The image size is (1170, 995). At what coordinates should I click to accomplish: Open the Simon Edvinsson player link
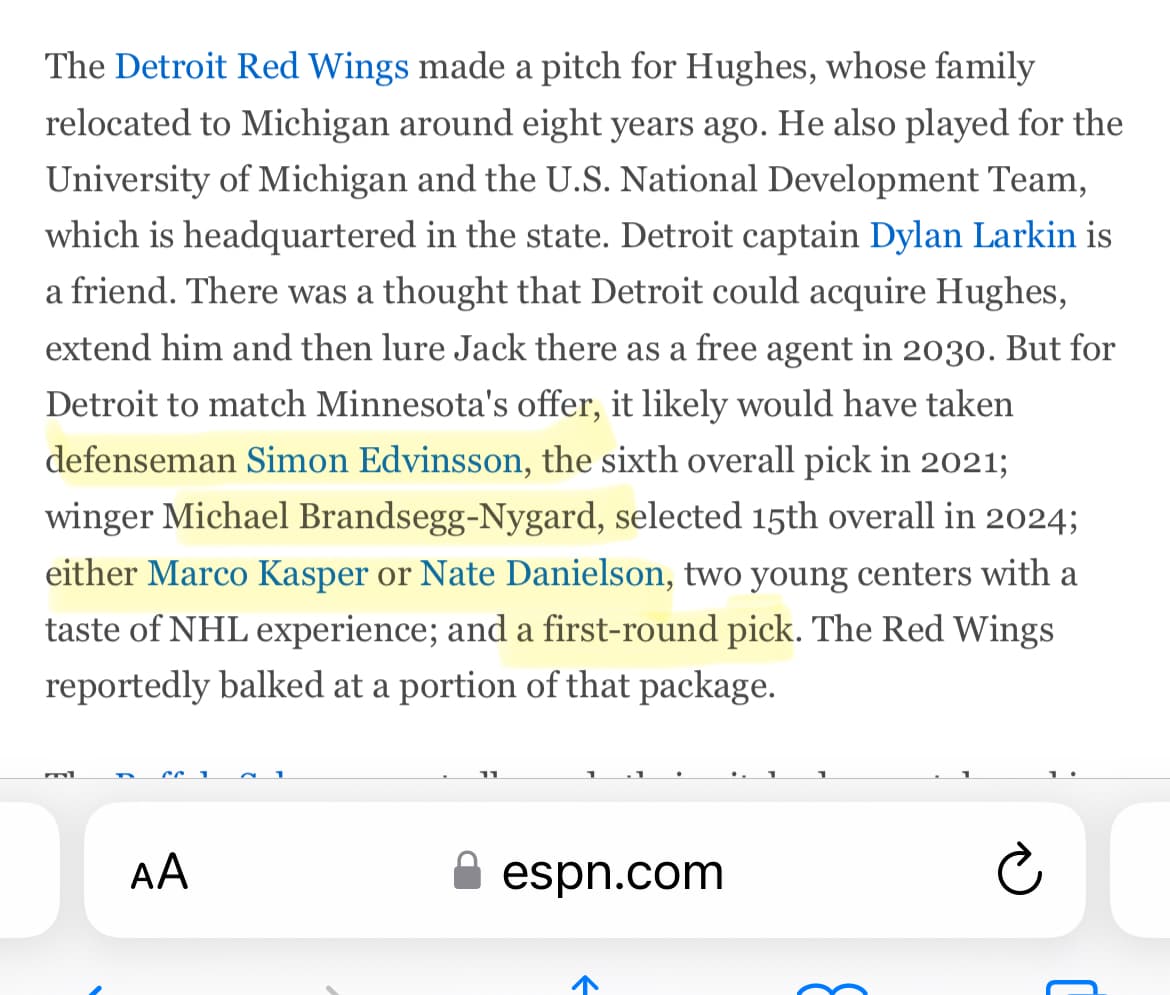(384, 460)
